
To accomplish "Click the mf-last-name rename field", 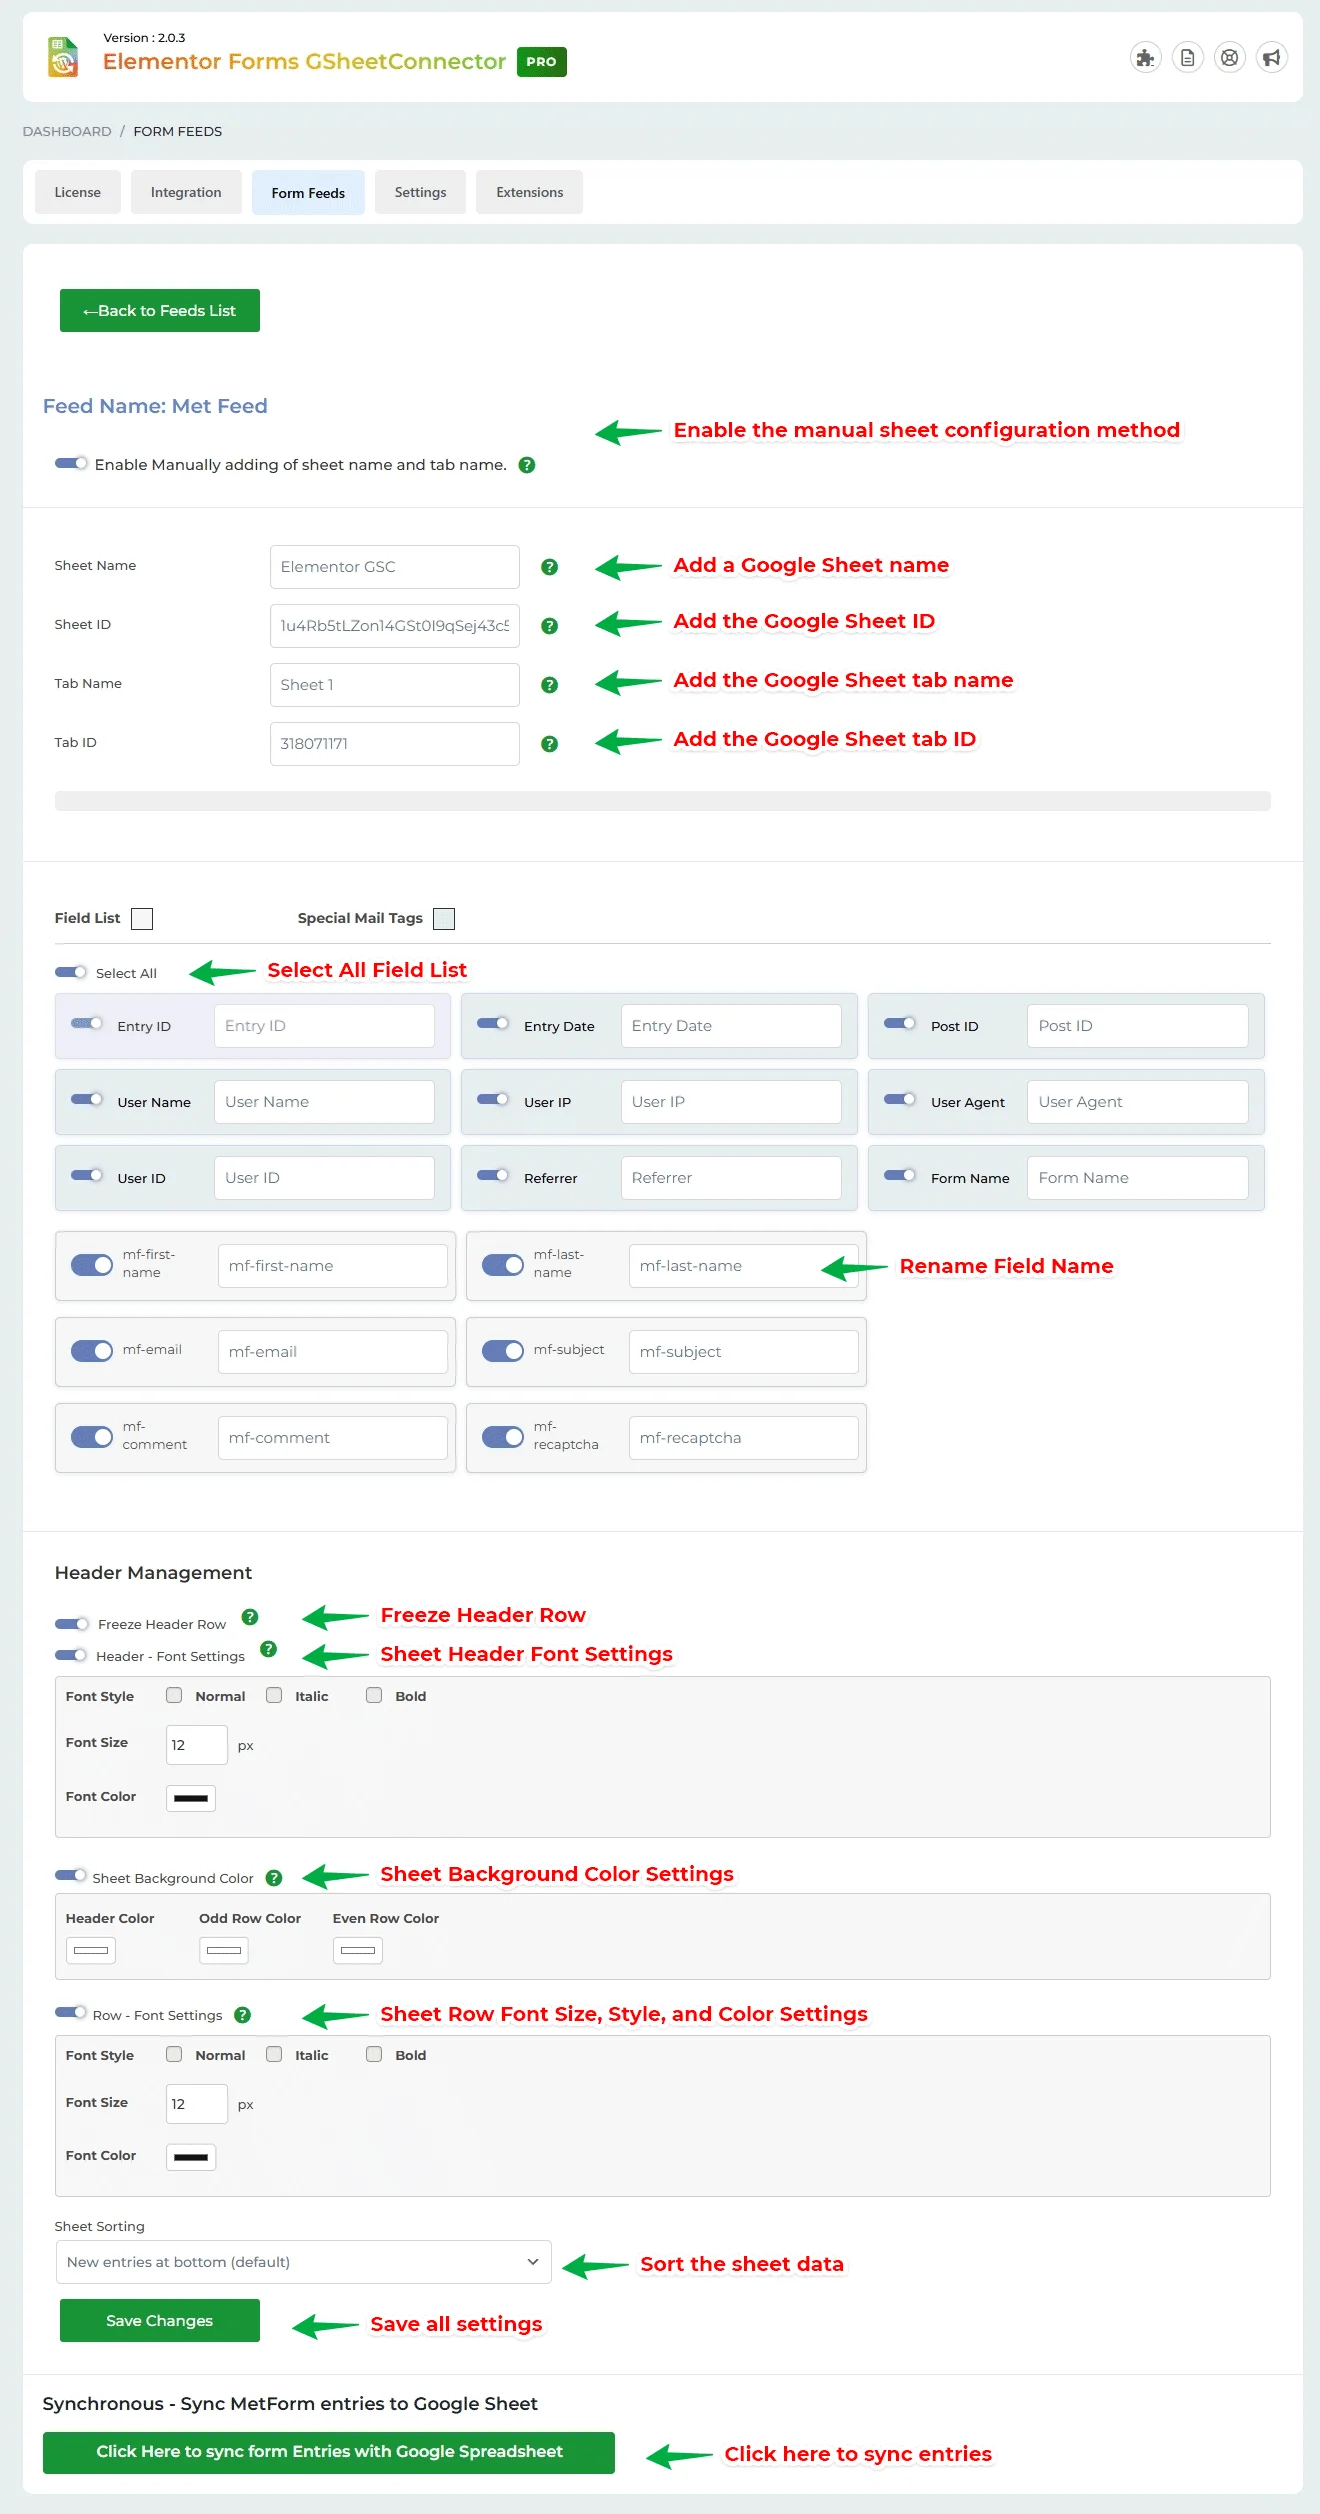I will coord(743,1265).
